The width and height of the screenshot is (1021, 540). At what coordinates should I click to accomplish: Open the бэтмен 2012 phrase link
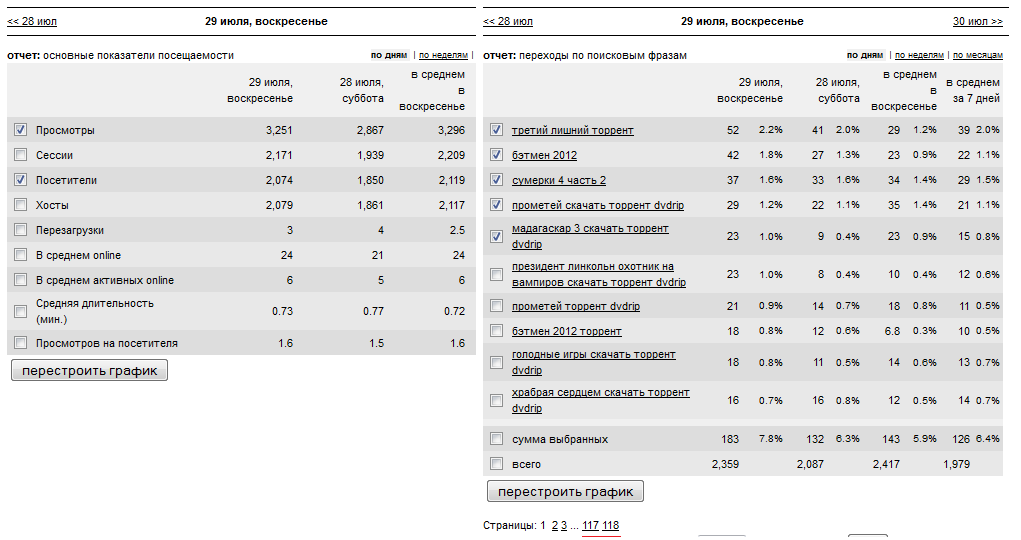(x=544, y=155)
